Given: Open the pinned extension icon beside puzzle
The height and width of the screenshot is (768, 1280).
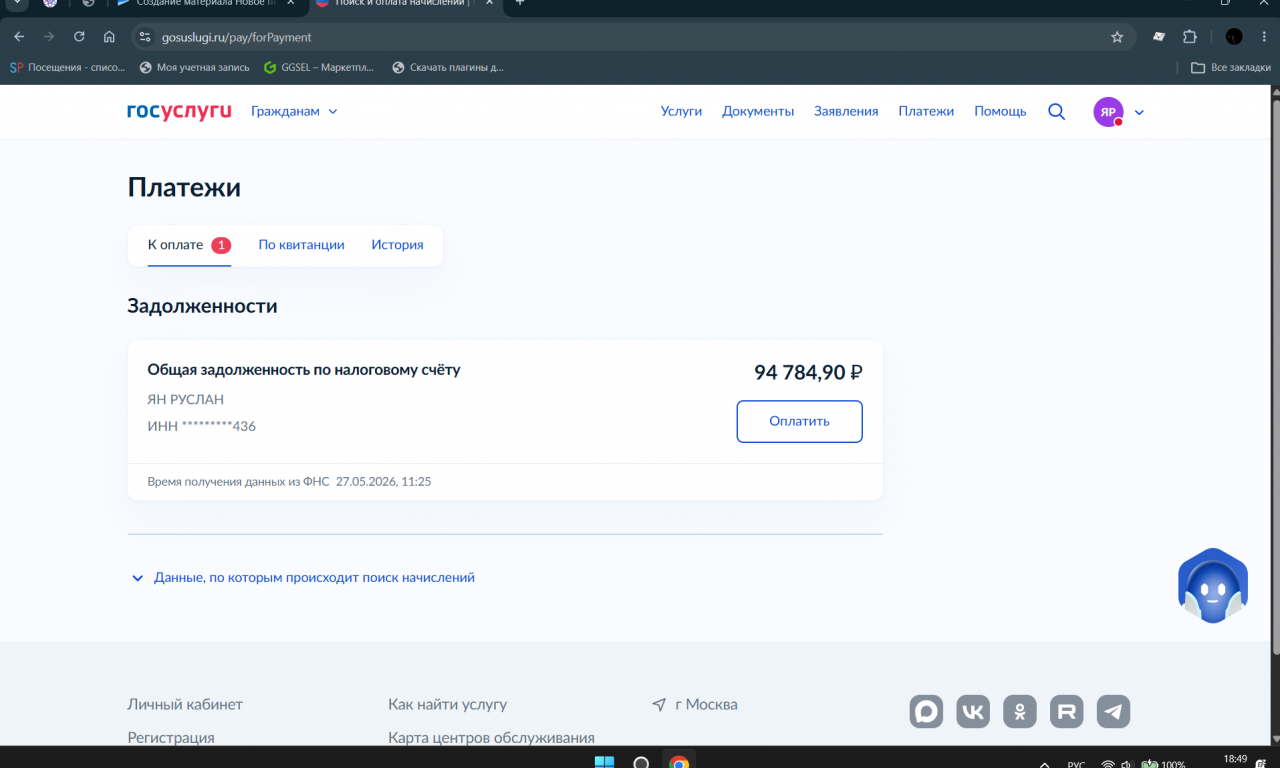Looking at the screenshot, I should tap(1159, 37).
